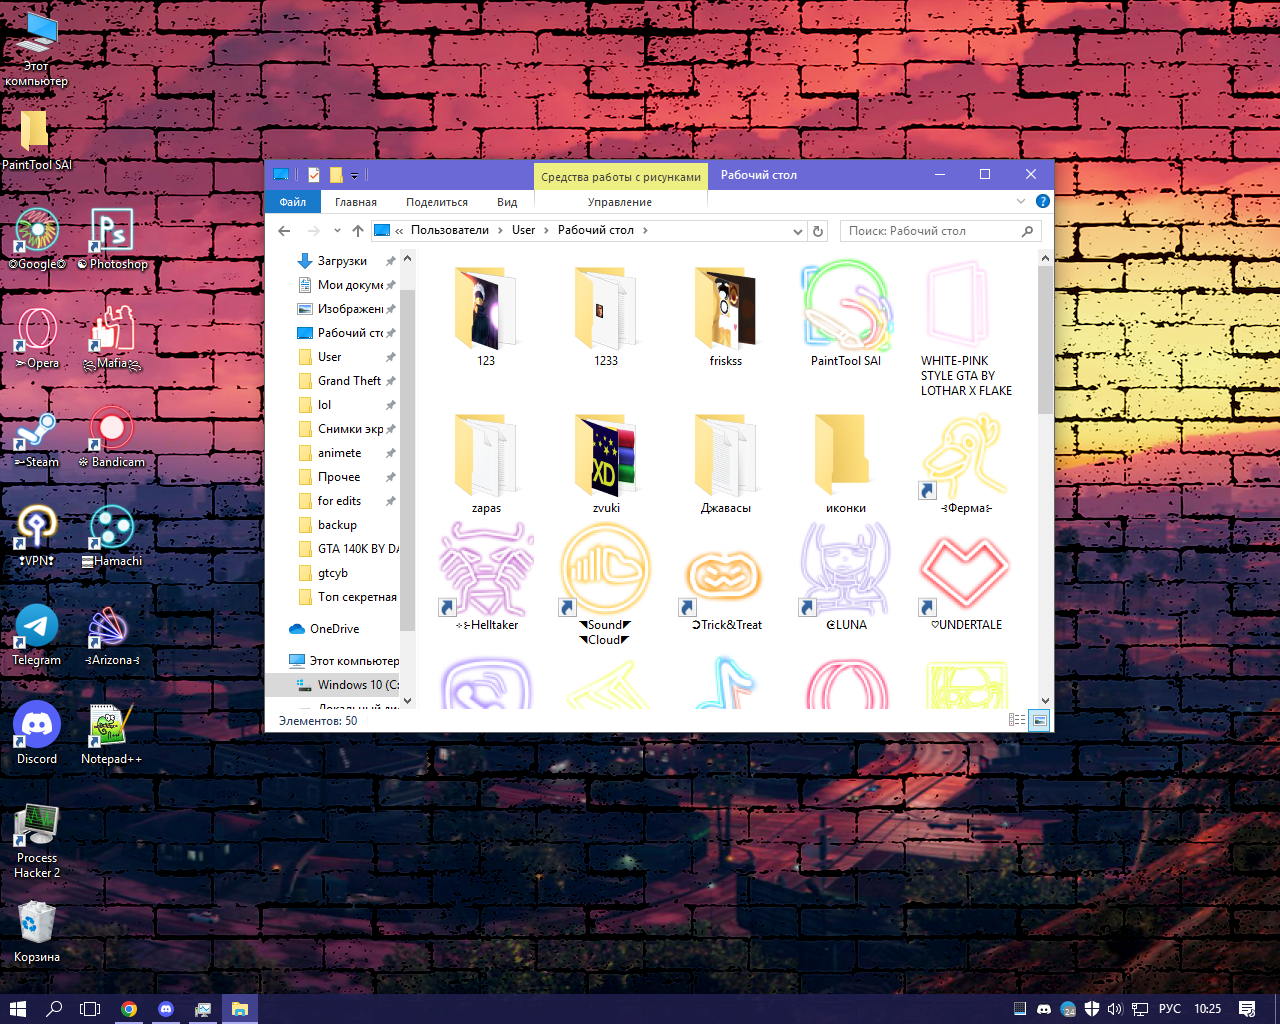Open the Google Chrome desktop shortcut
This screenshot has width=1280, height=1024.
point(37,239)
